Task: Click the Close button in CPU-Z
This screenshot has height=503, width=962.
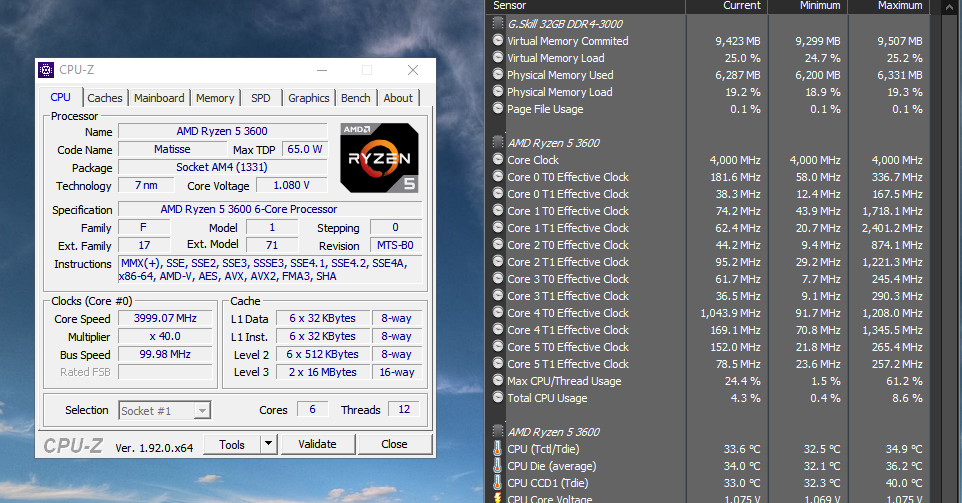Action: (394, 444)
